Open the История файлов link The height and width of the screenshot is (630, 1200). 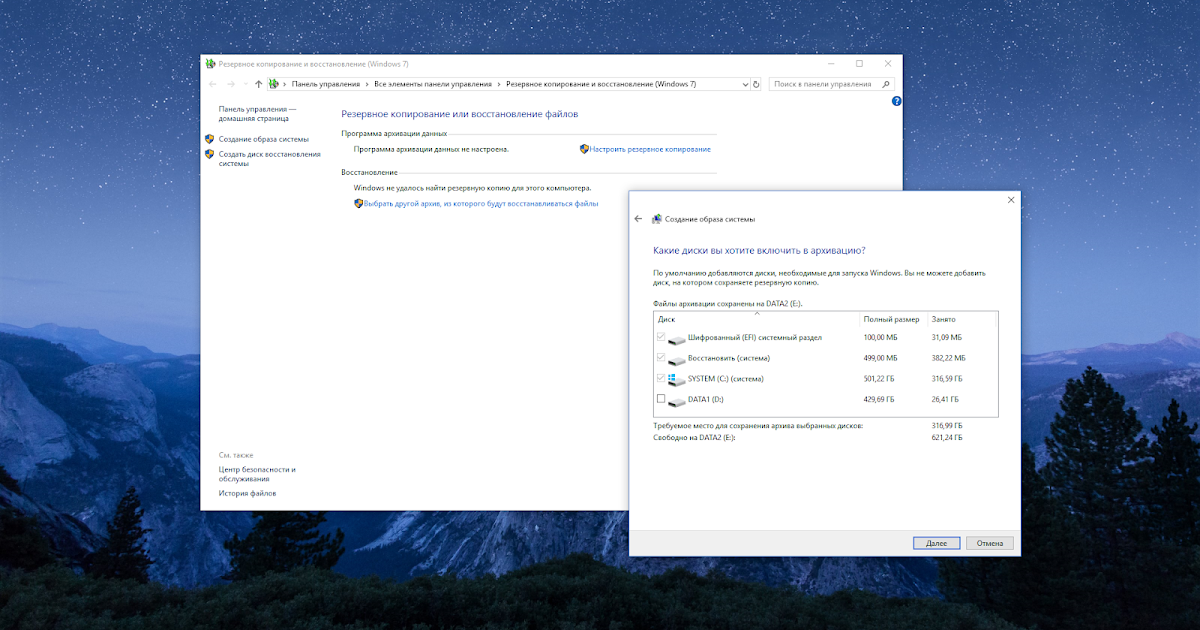coord(248,493)
